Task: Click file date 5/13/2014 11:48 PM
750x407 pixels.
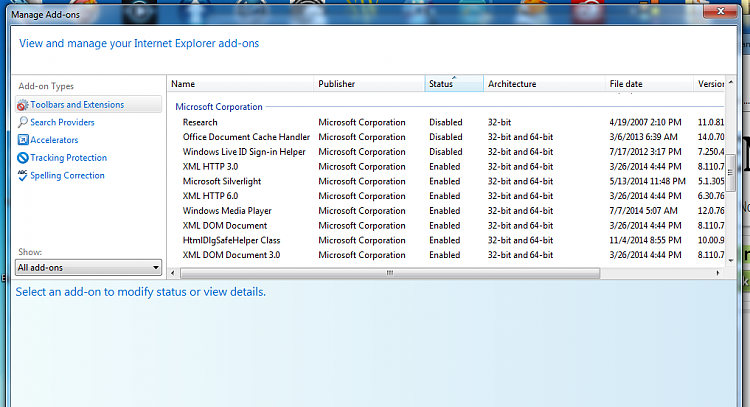Action: [x=647, y=181]
